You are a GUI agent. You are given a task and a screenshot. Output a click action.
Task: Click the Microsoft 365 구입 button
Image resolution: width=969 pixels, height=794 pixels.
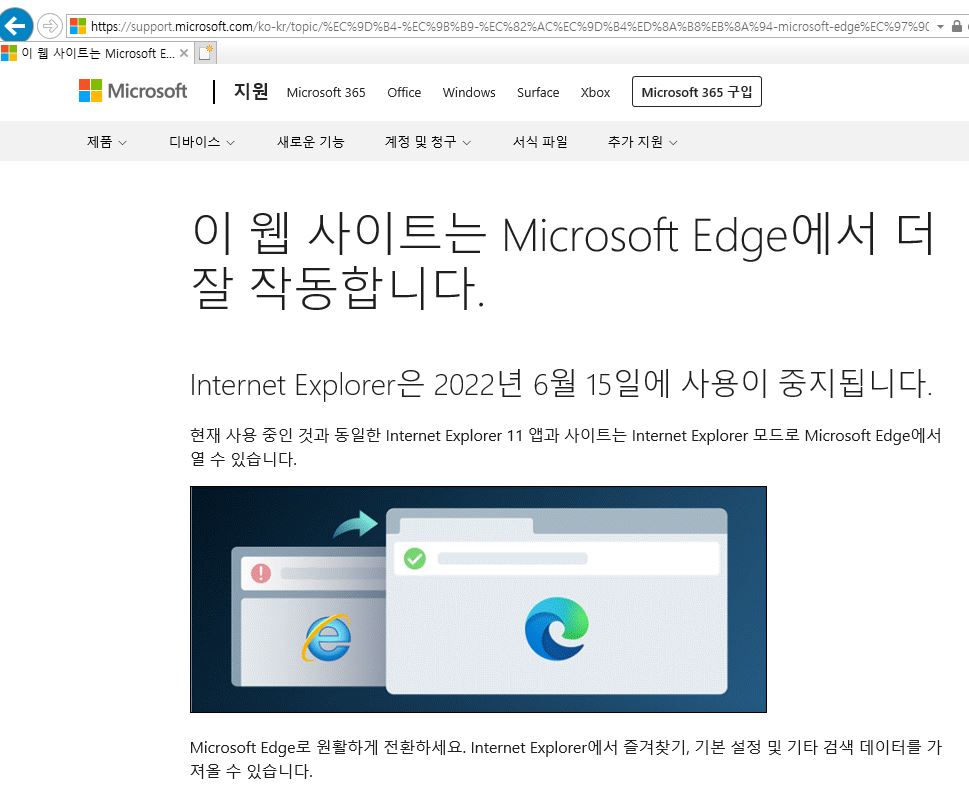tap(696, 91)
